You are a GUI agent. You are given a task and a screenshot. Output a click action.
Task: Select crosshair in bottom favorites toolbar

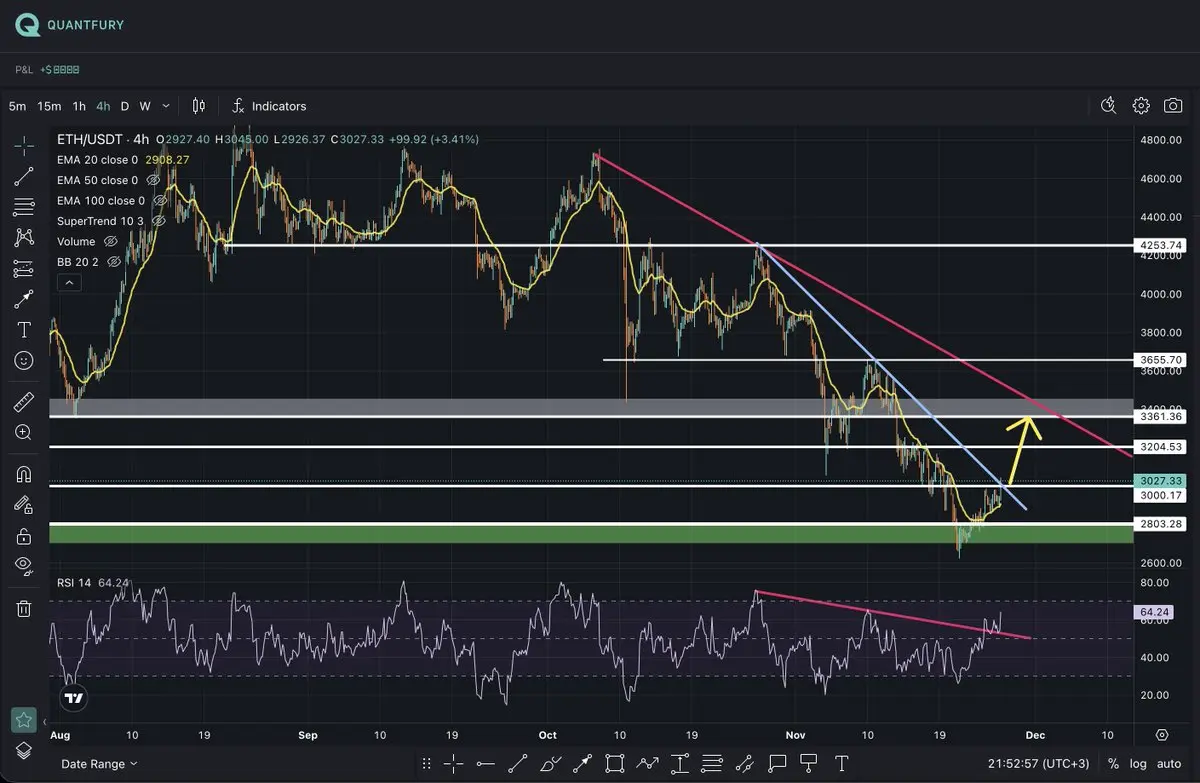[x=454, y=763]
